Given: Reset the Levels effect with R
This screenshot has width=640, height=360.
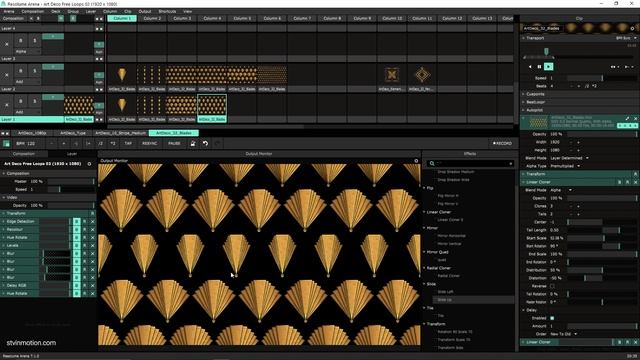Looking at the screenshot, I should pos(84,246).
